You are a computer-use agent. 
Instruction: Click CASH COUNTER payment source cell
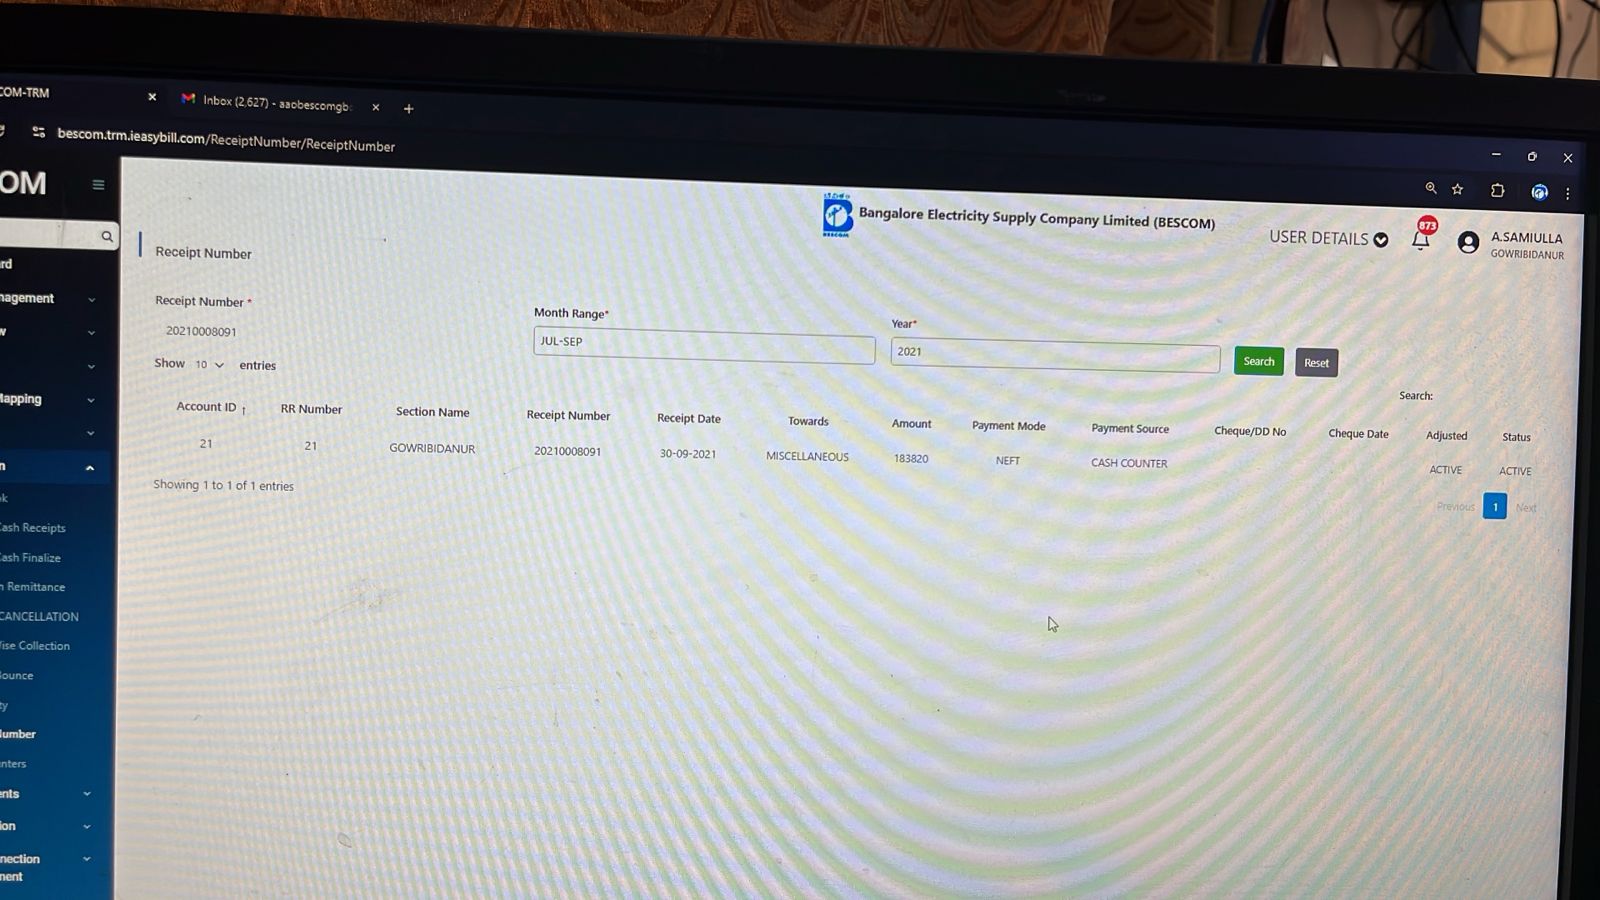pyautogui.click(x=1129, y=463)
